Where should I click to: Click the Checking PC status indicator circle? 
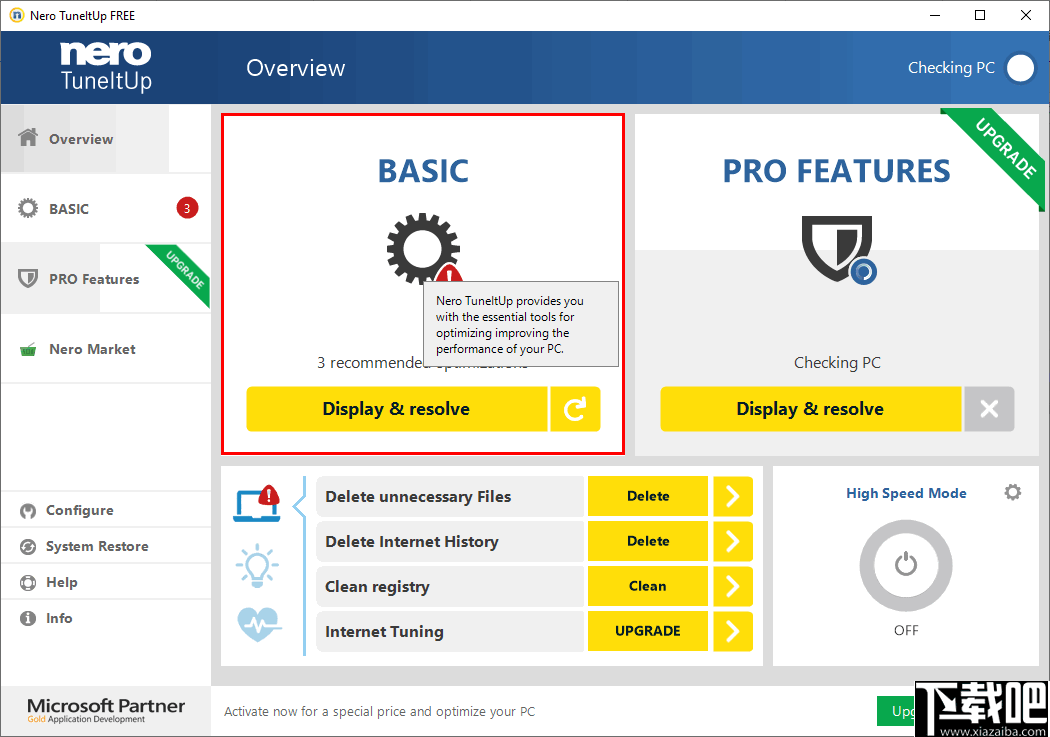(x=1021, y=68)
